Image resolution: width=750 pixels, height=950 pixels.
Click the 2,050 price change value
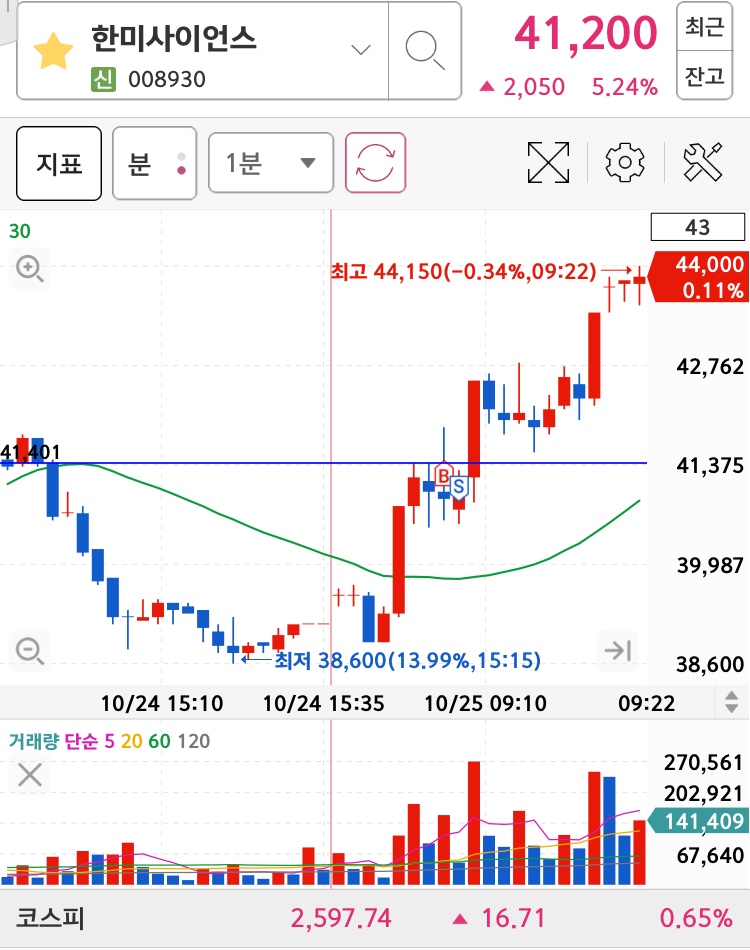point(534,87)
